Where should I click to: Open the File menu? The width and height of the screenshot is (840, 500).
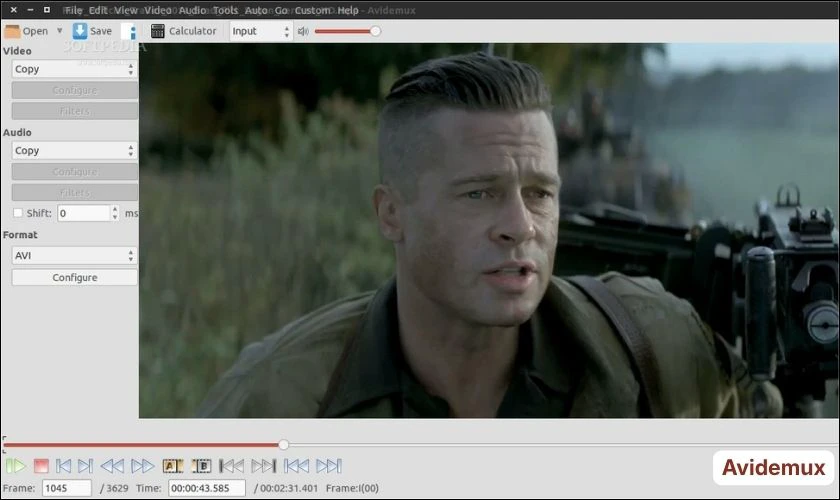pyautogui.click(x=73, y=10)
